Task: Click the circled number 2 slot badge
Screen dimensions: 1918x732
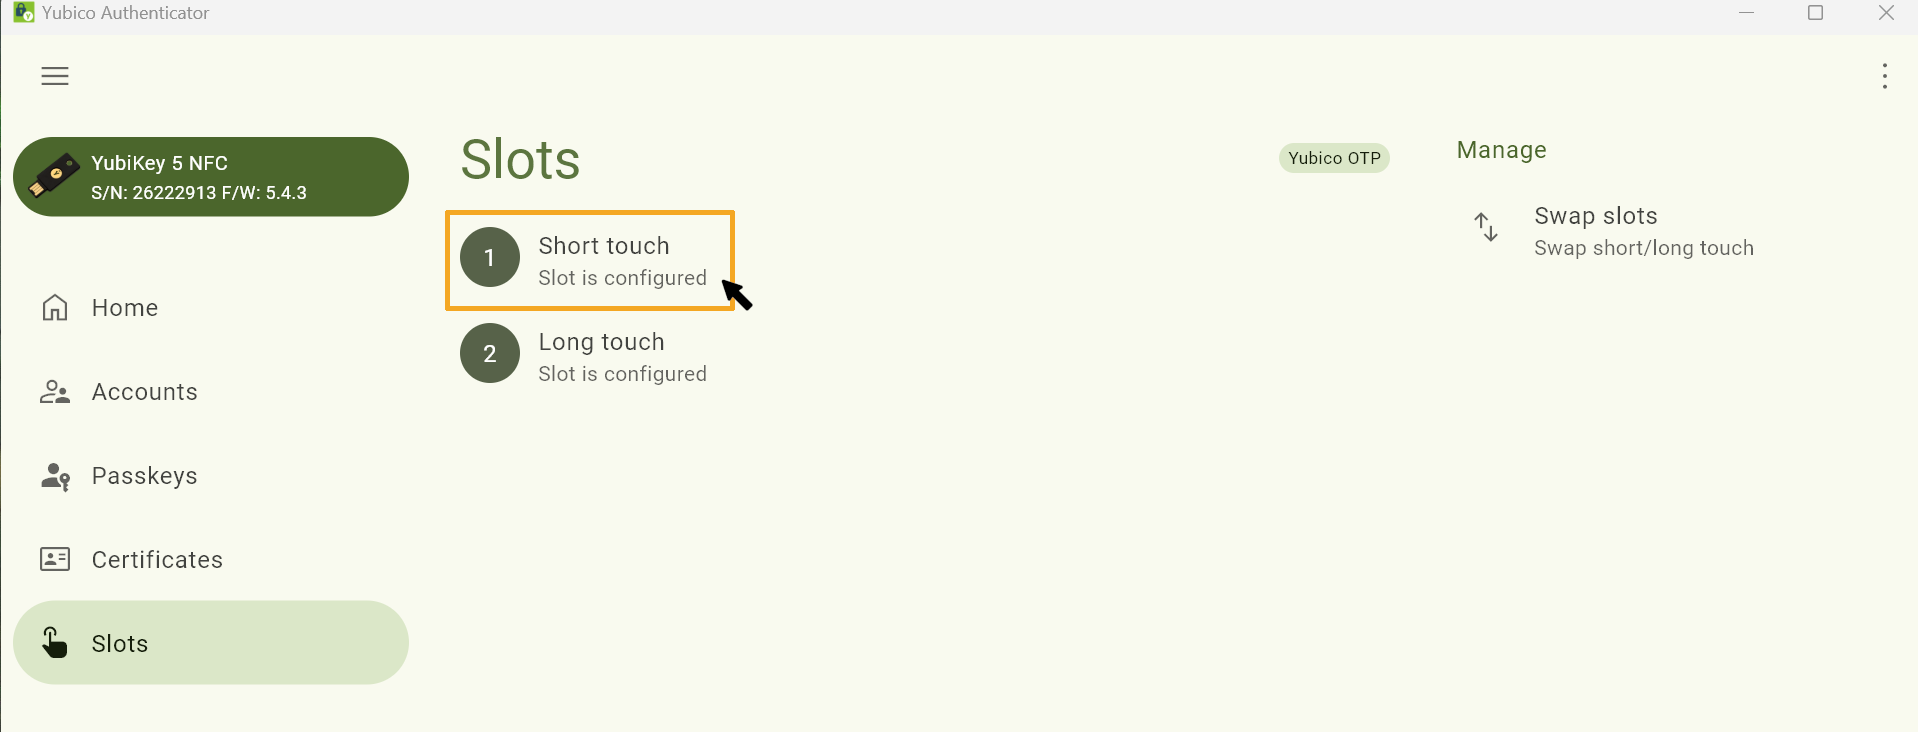Action: [x=489, y=353]
